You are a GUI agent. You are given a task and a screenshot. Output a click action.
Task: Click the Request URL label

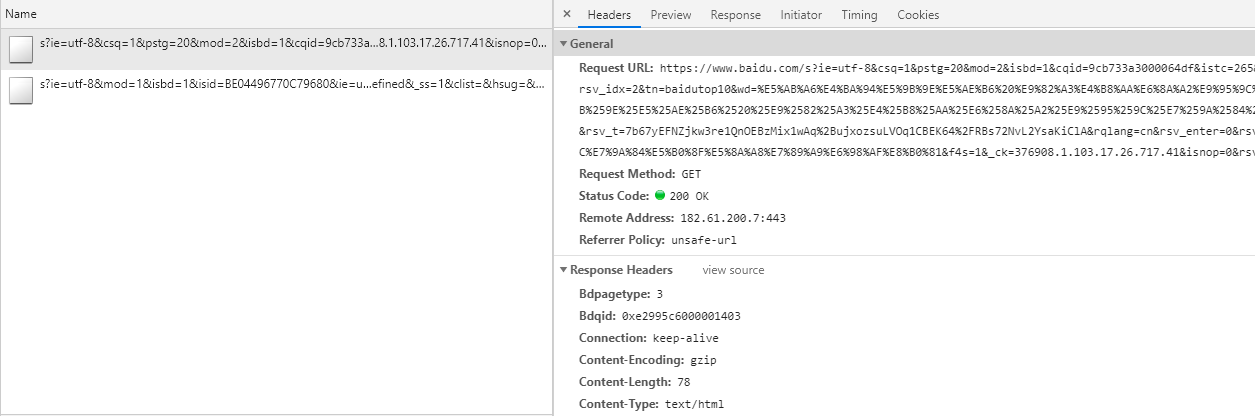pyautogui.click(x=616, y=68)
